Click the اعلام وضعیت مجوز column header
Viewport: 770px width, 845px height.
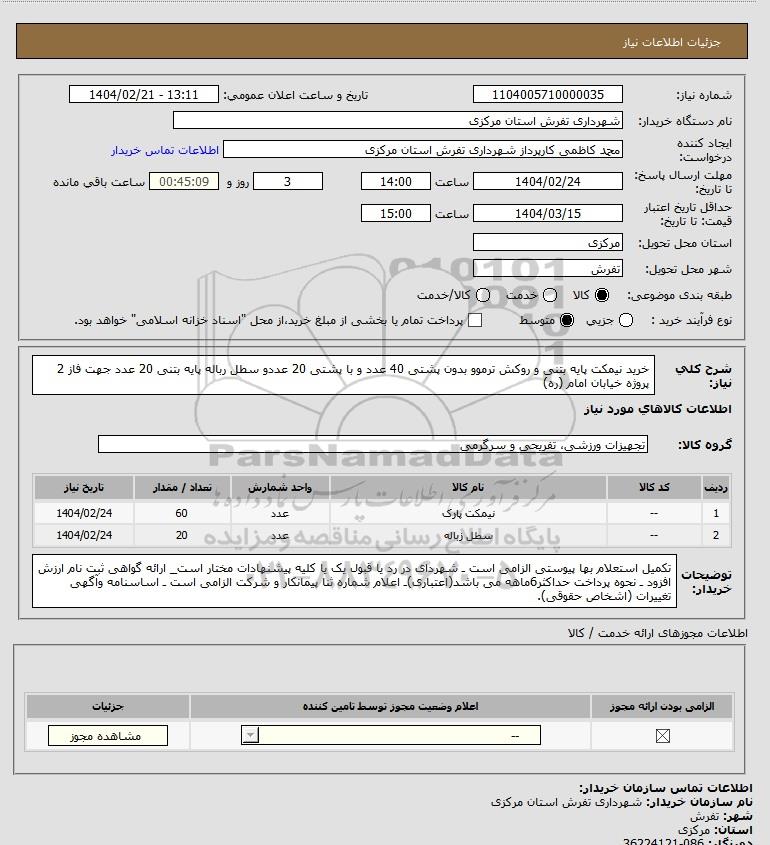point(390,706)
